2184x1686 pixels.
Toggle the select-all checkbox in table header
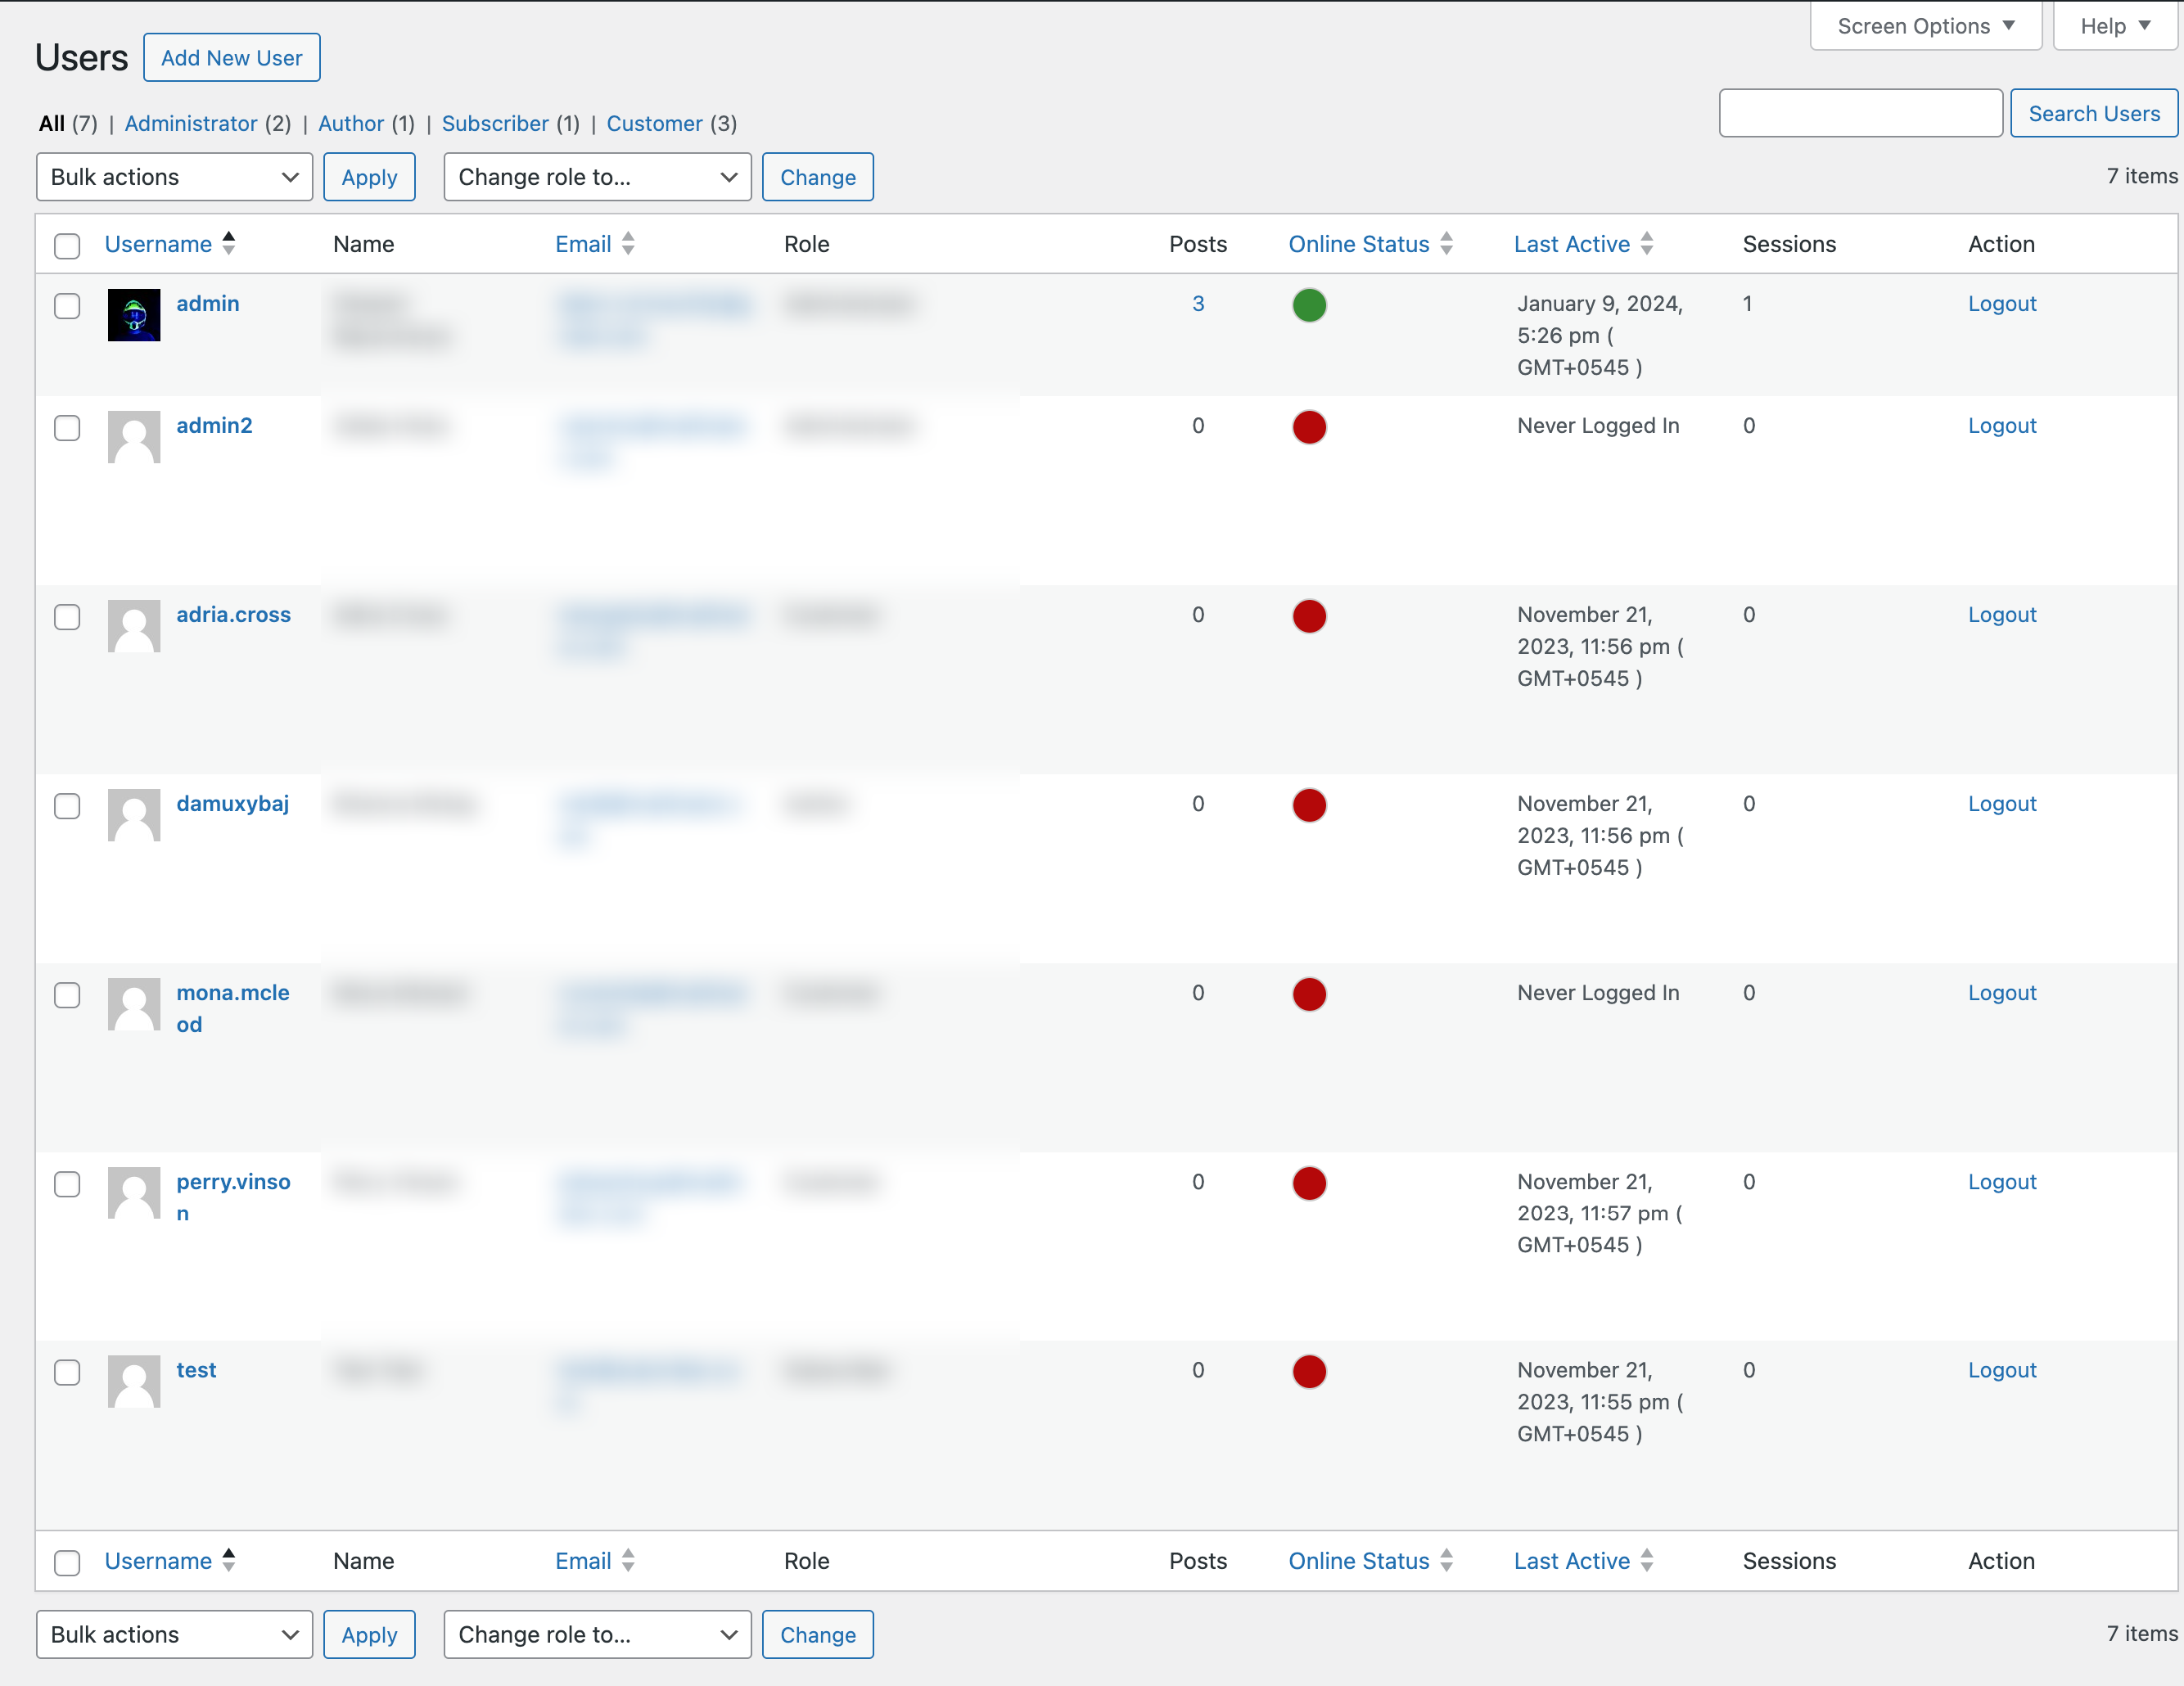coord(67,246)
